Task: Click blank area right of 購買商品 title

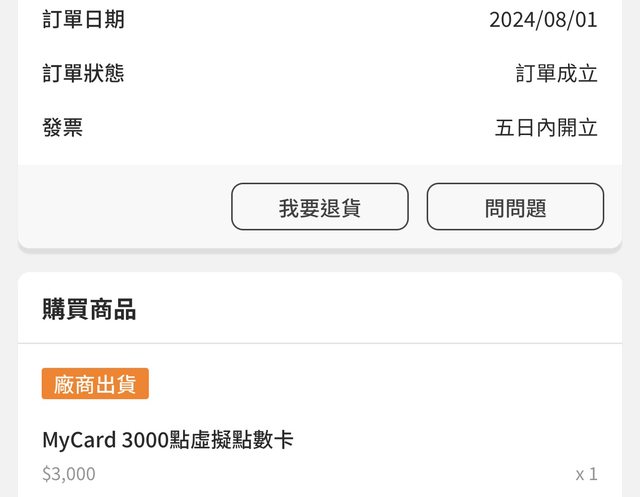Action: pos(376,309)
